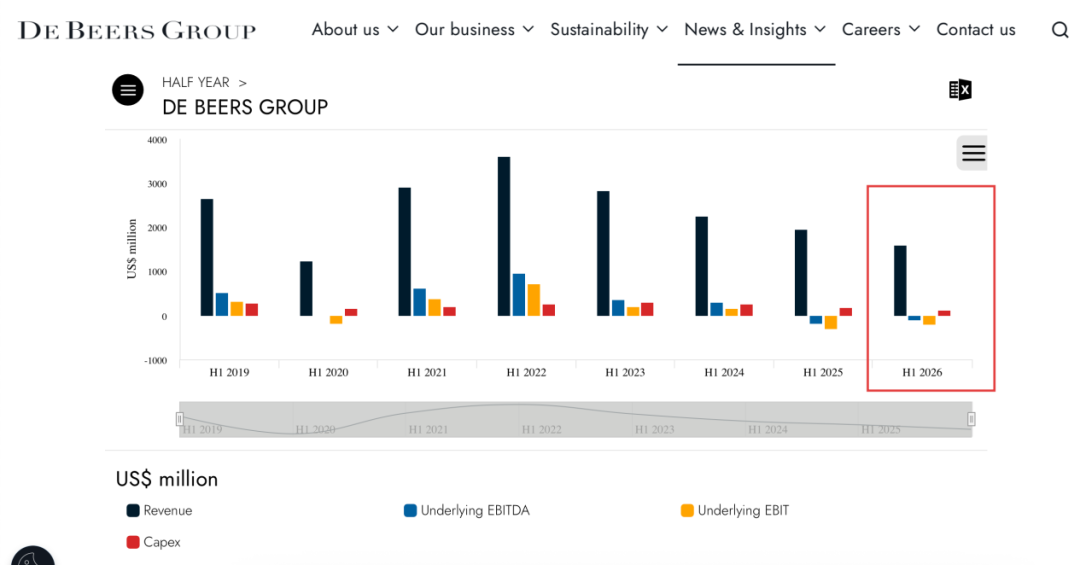Click the left navigator range handle
The height and width of the screenshot is (565, 1080).
tap(180, 419)
